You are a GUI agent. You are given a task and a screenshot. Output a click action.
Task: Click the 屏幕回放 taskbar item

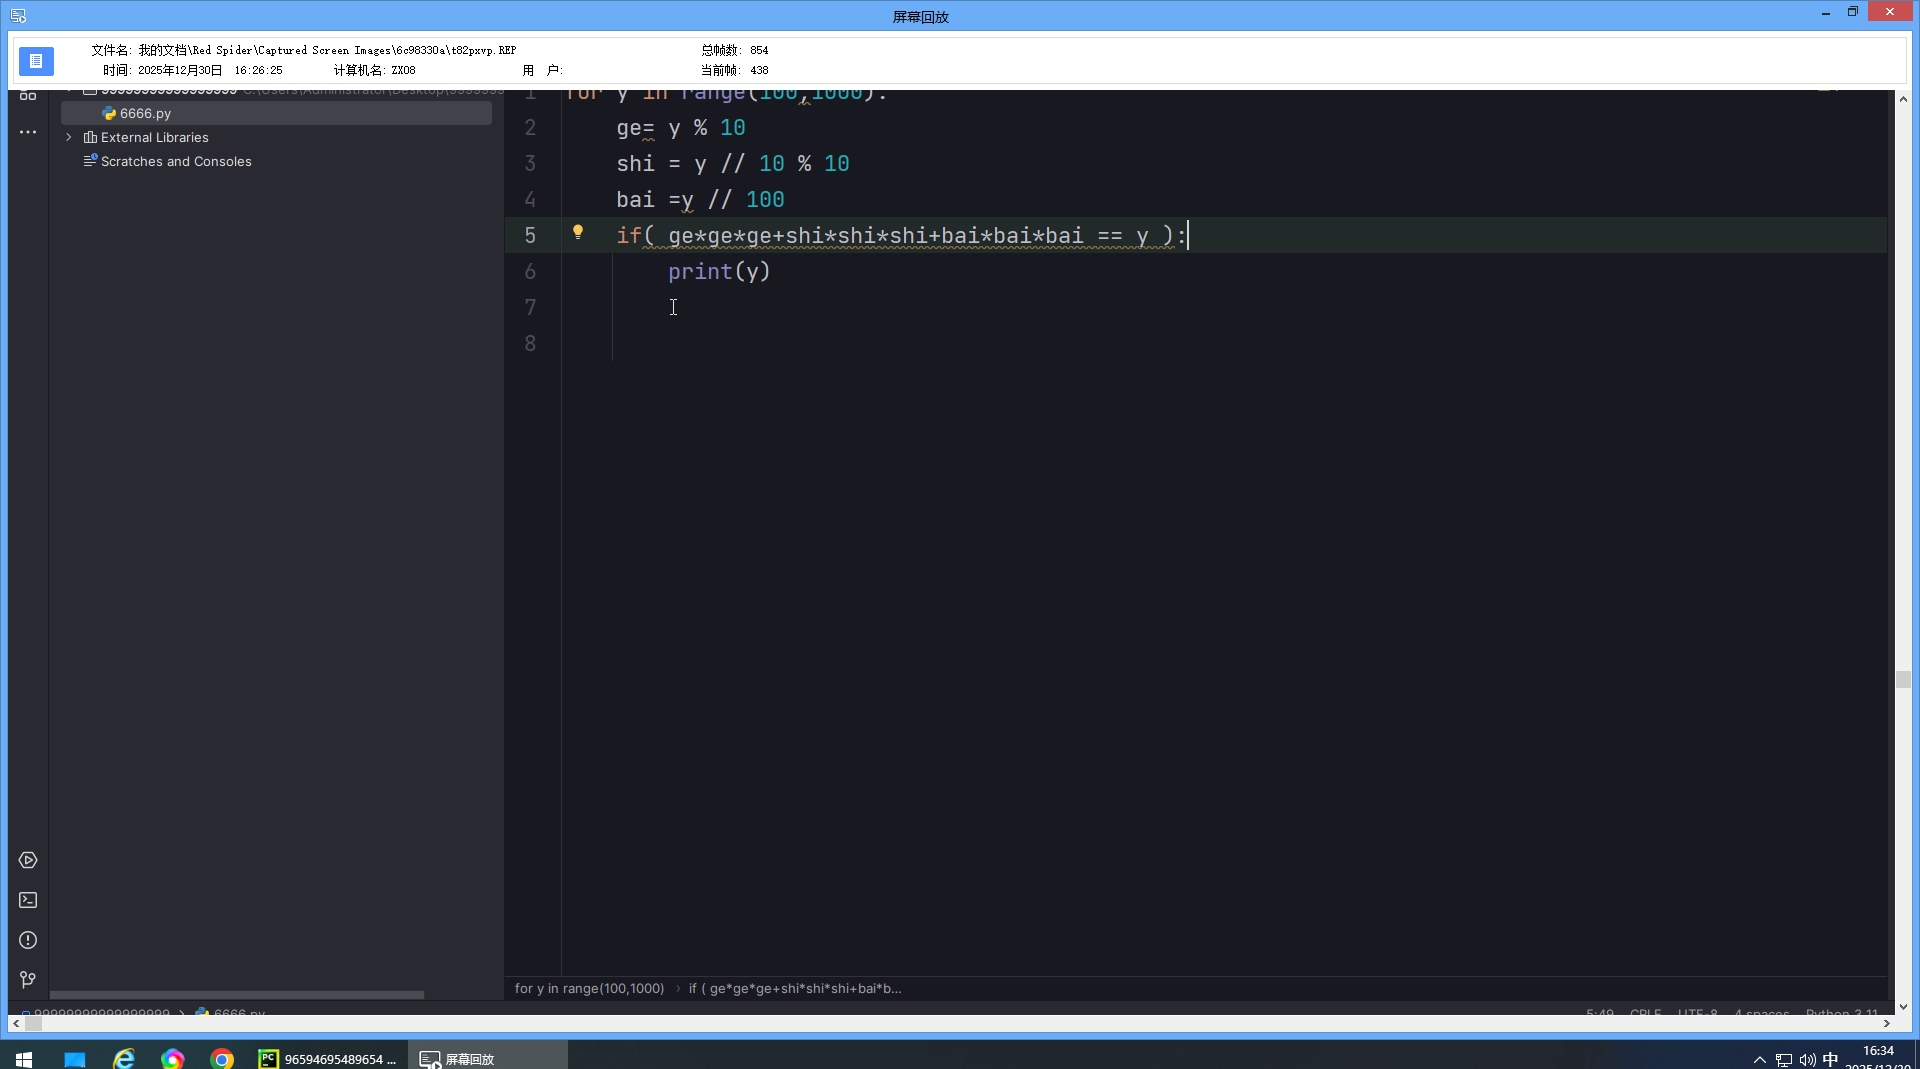[x=458, y=1058]
